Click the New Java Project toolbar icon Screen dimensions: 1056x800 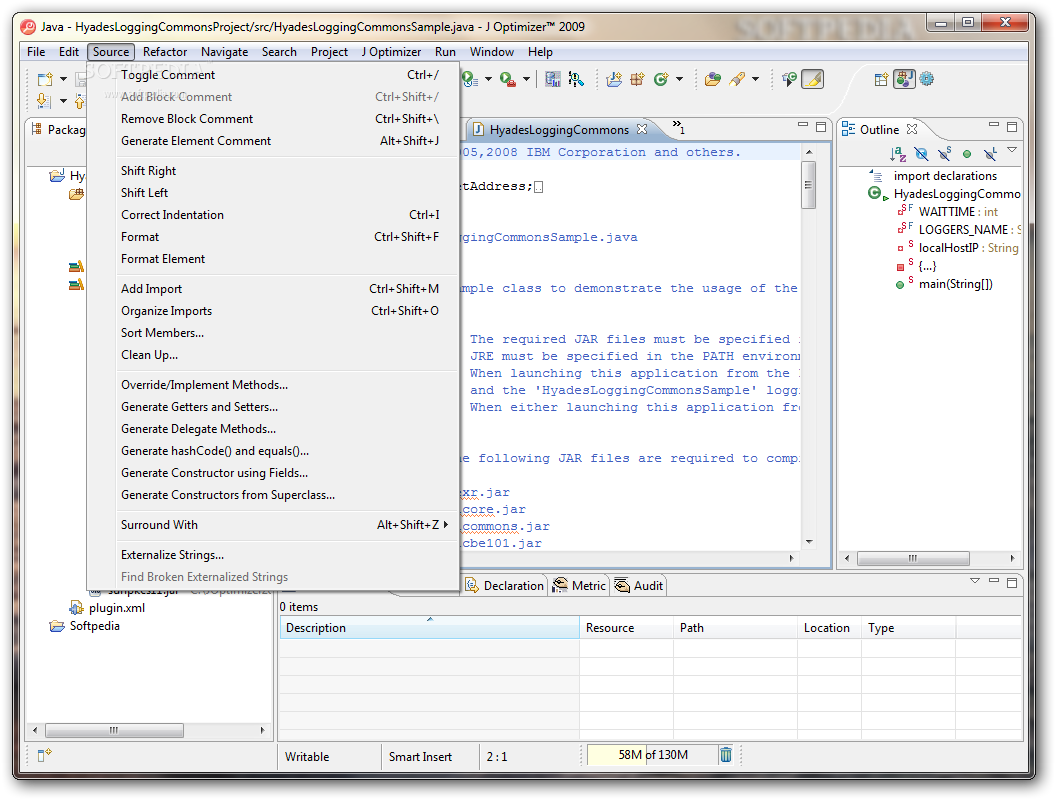coord(614,79)
